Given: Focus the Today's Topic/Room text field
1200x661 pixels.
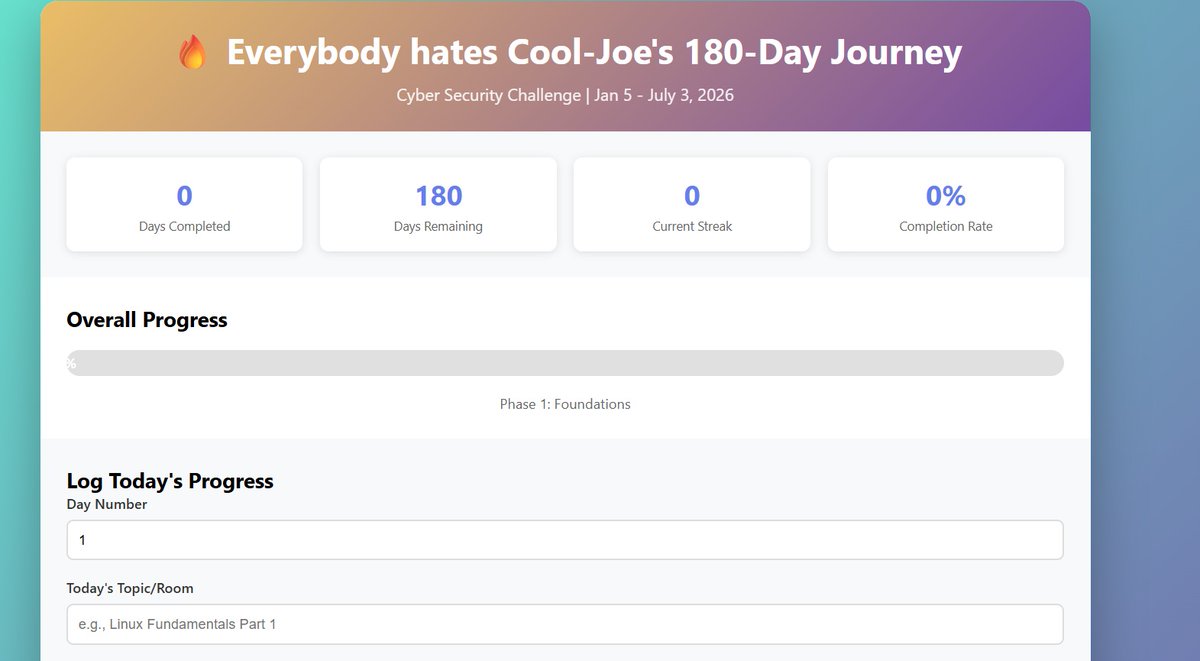Looking at the screenshot, I should [565, 624].
